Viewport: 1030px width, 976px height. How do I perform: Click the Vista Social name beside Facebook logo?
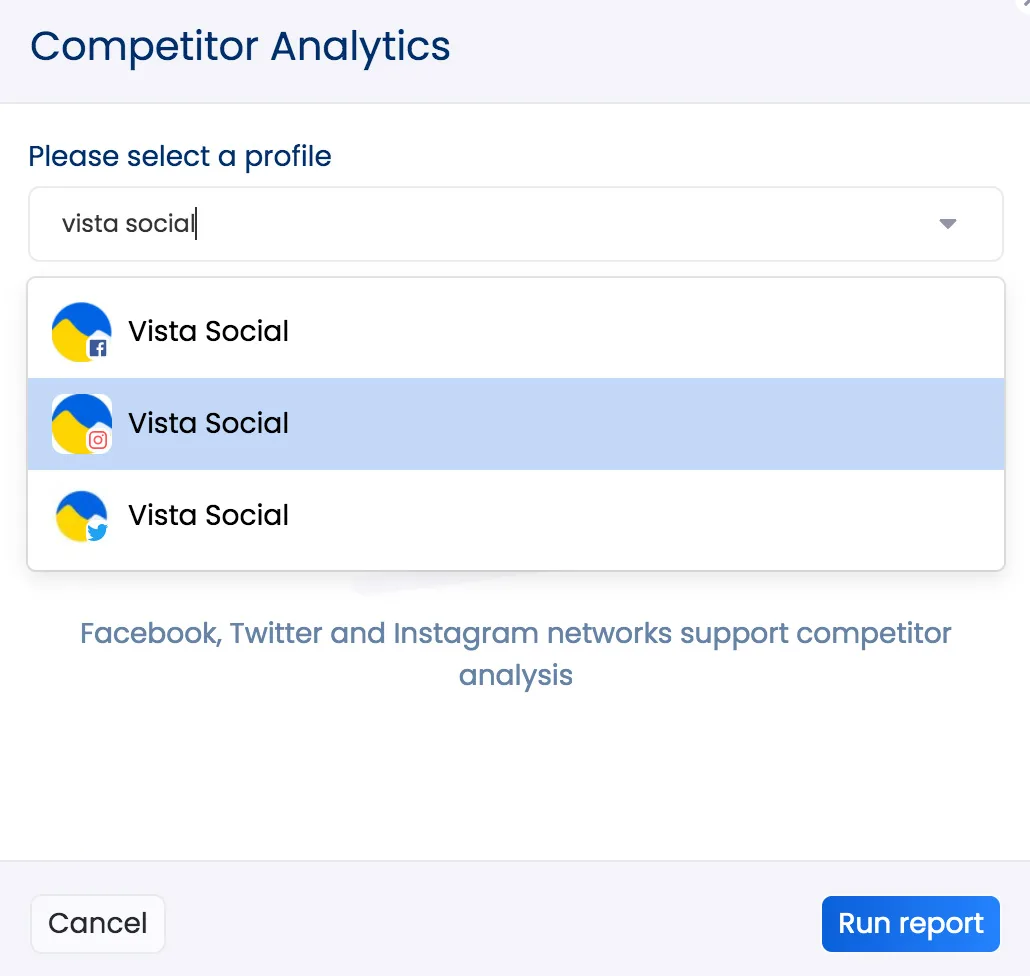coord(208,332)
